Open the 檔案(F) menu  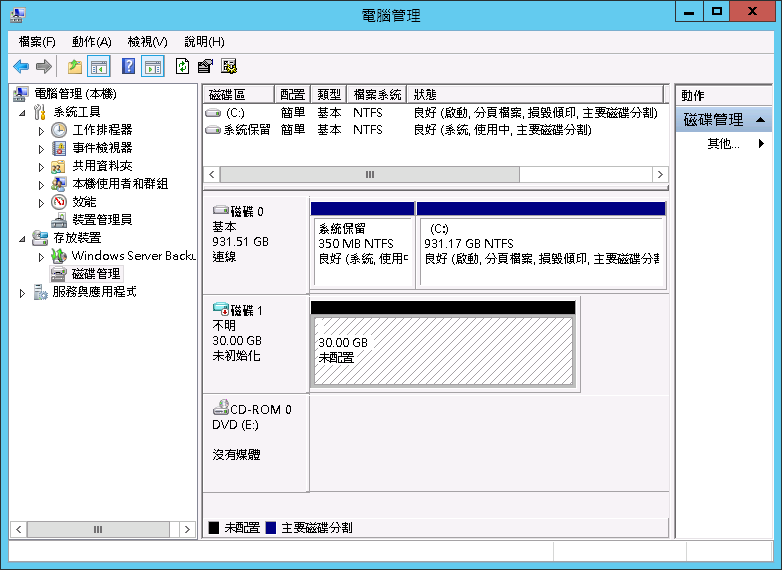pyautogui.click(x=37, y=42)
